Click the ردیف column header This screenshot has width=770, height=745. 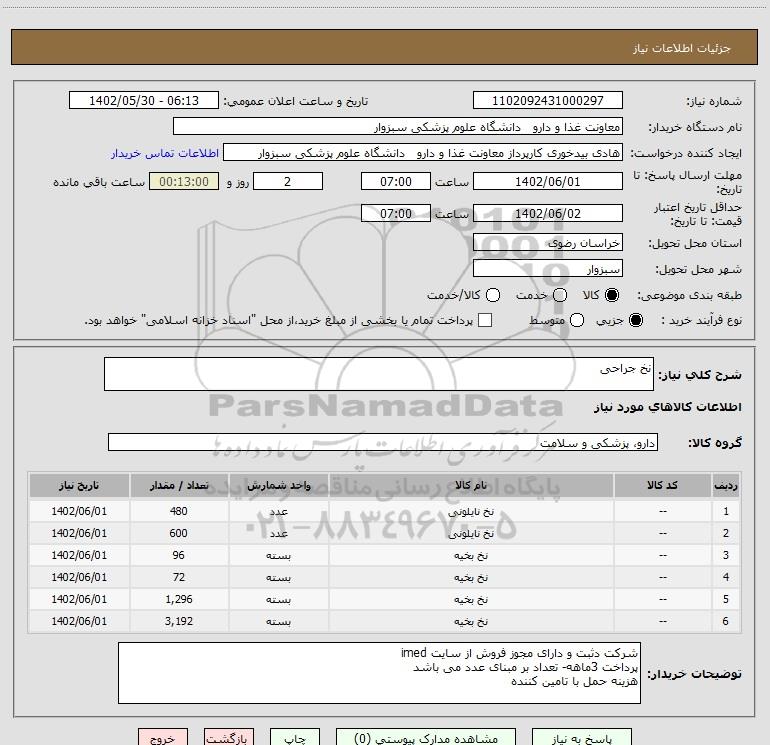point(726,486)
